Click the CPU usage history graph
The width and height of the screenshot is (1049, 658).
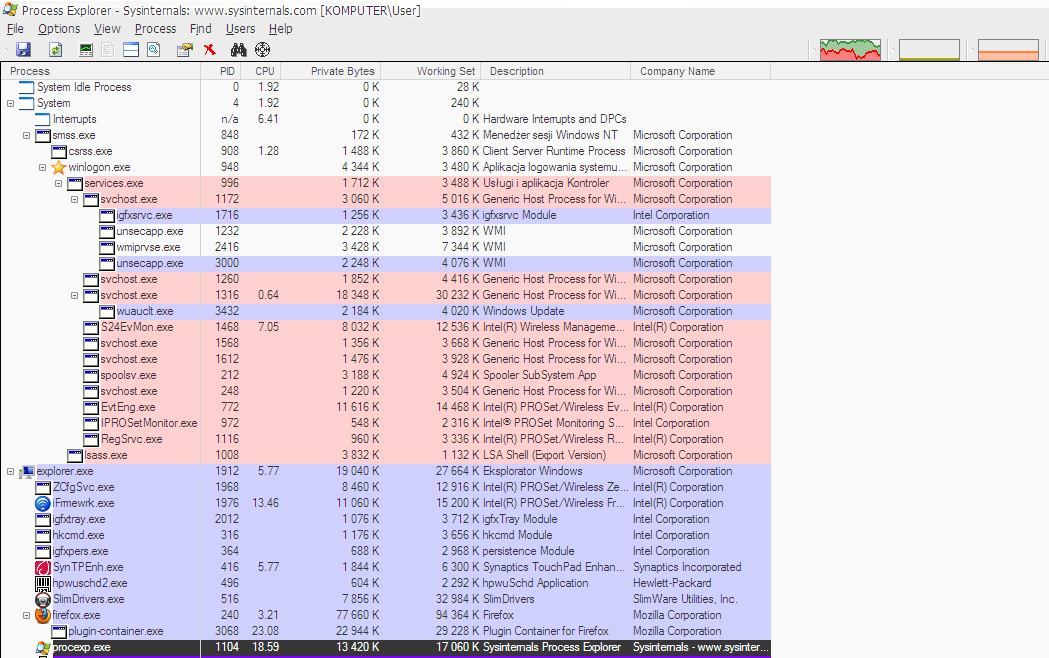(850, 49)
